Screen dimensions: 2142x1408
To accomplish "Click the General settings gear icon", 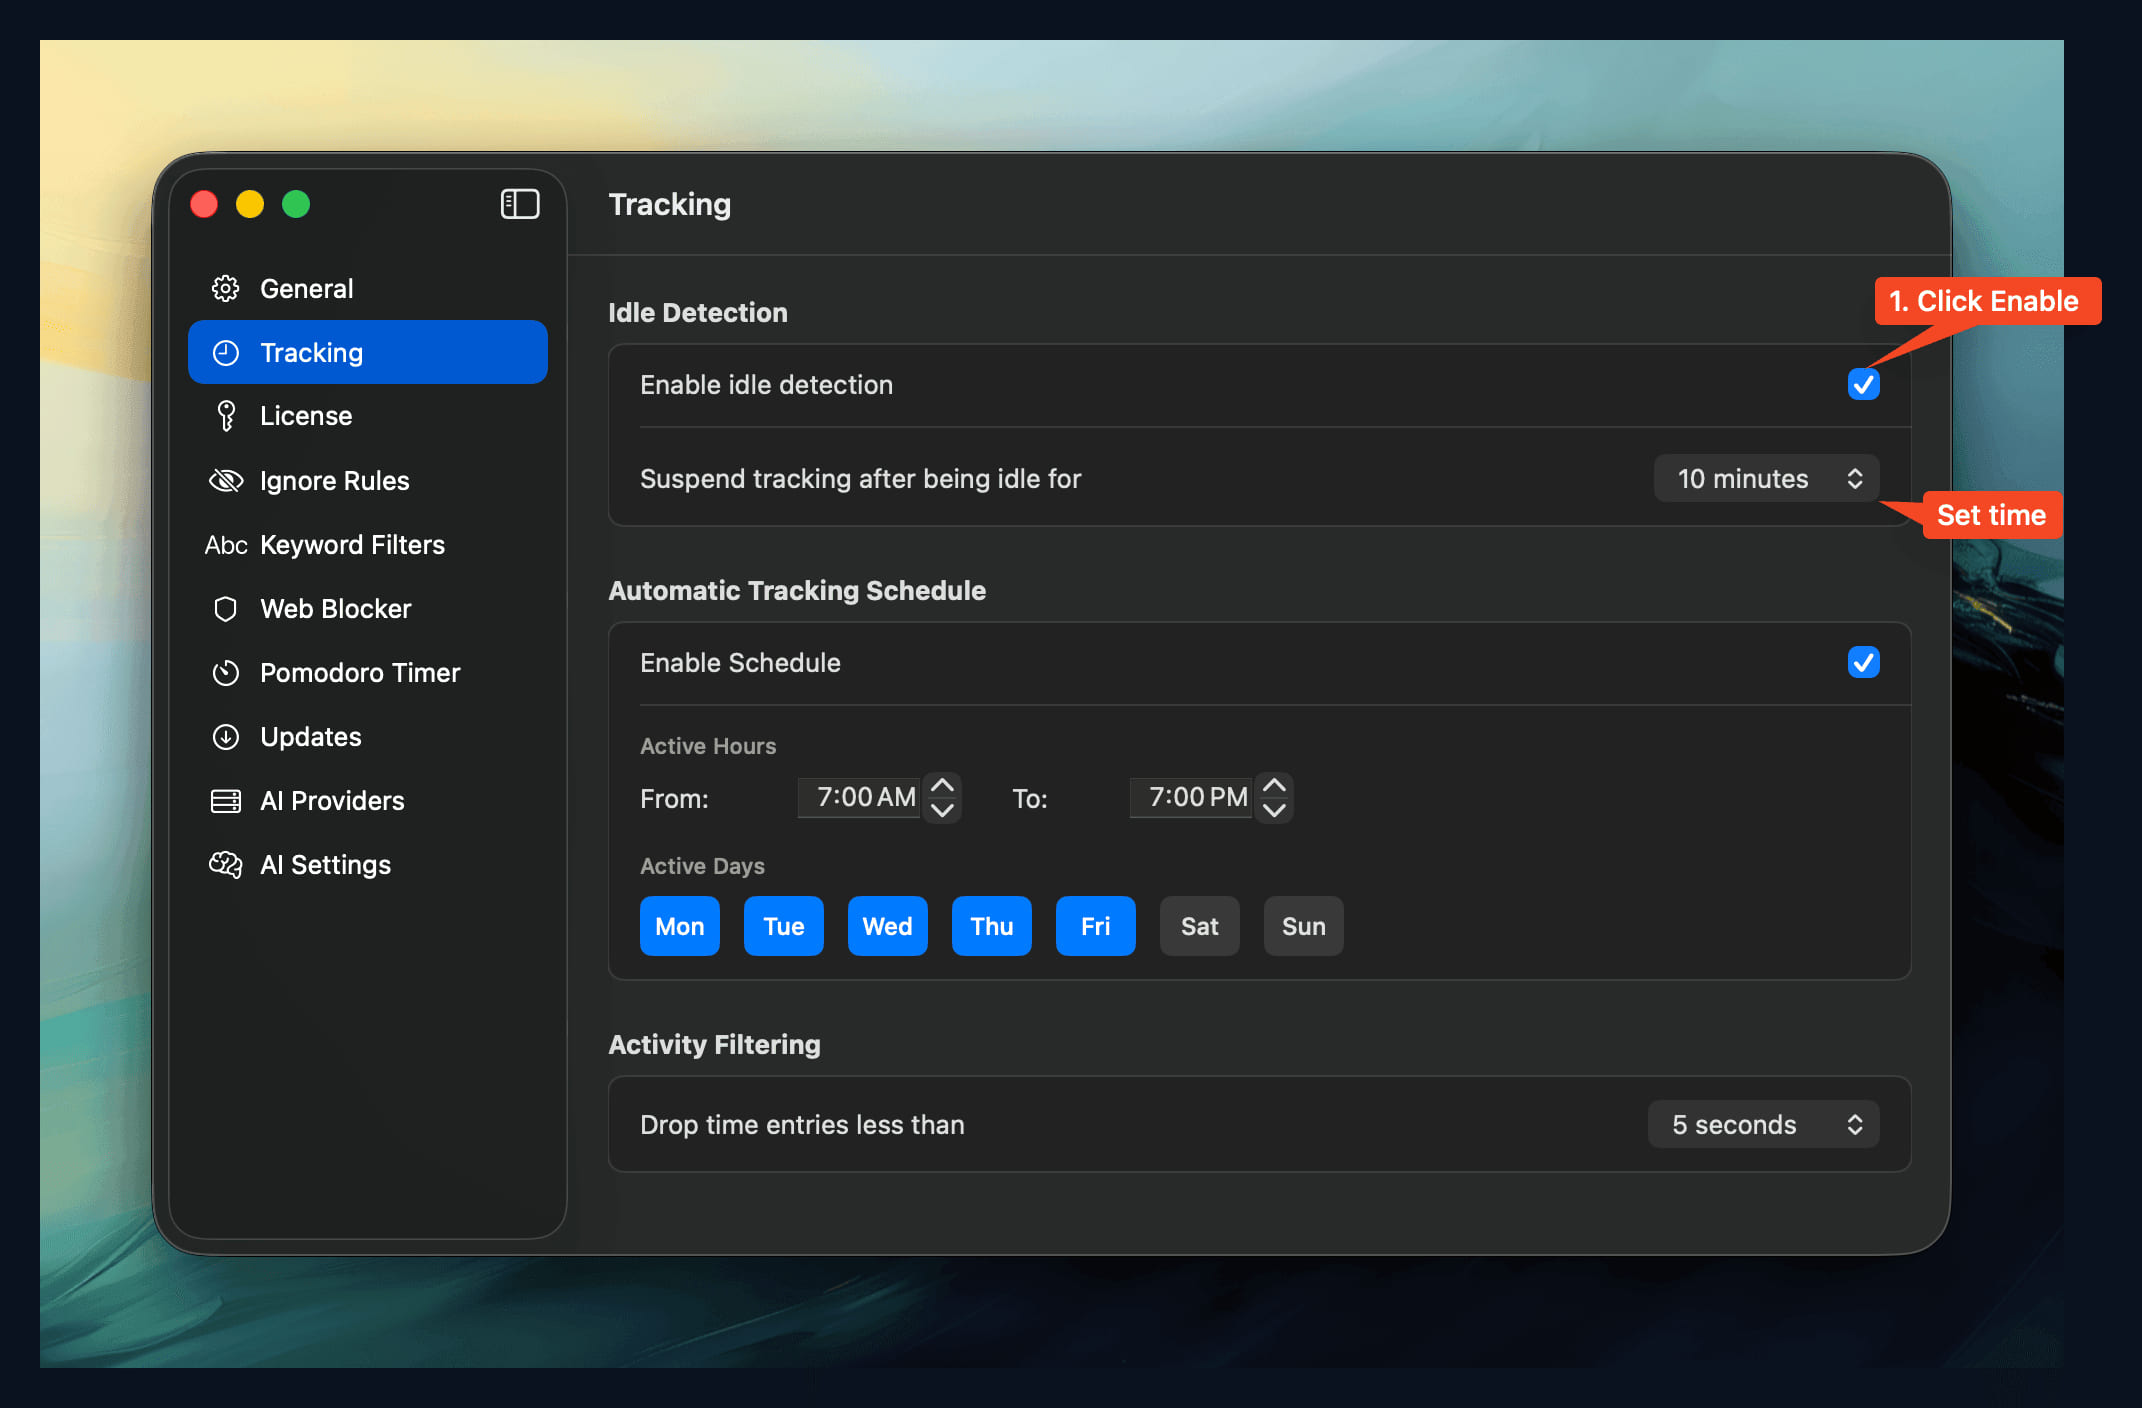I will coord(226,288).
